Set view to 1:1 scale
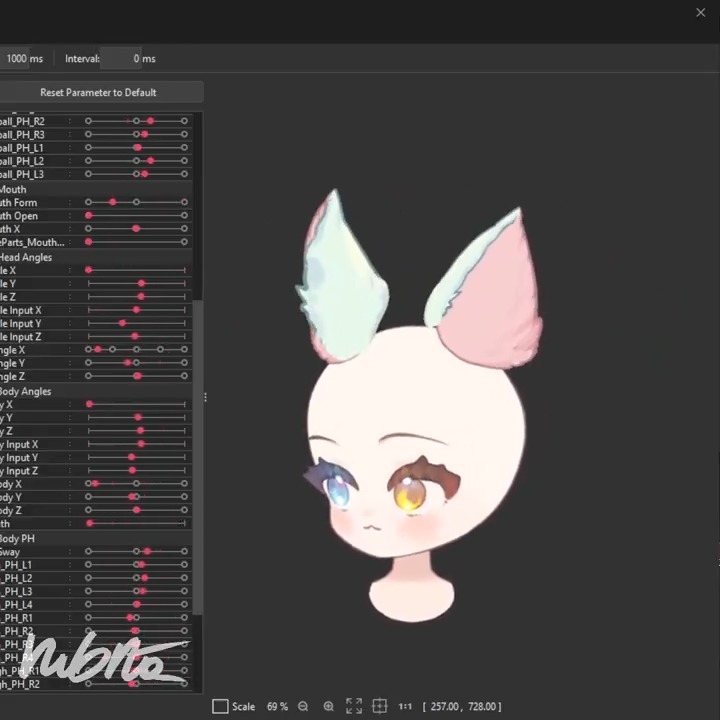Image resolution: width=720 pixels, height=720 pixels. coord(405,706)
